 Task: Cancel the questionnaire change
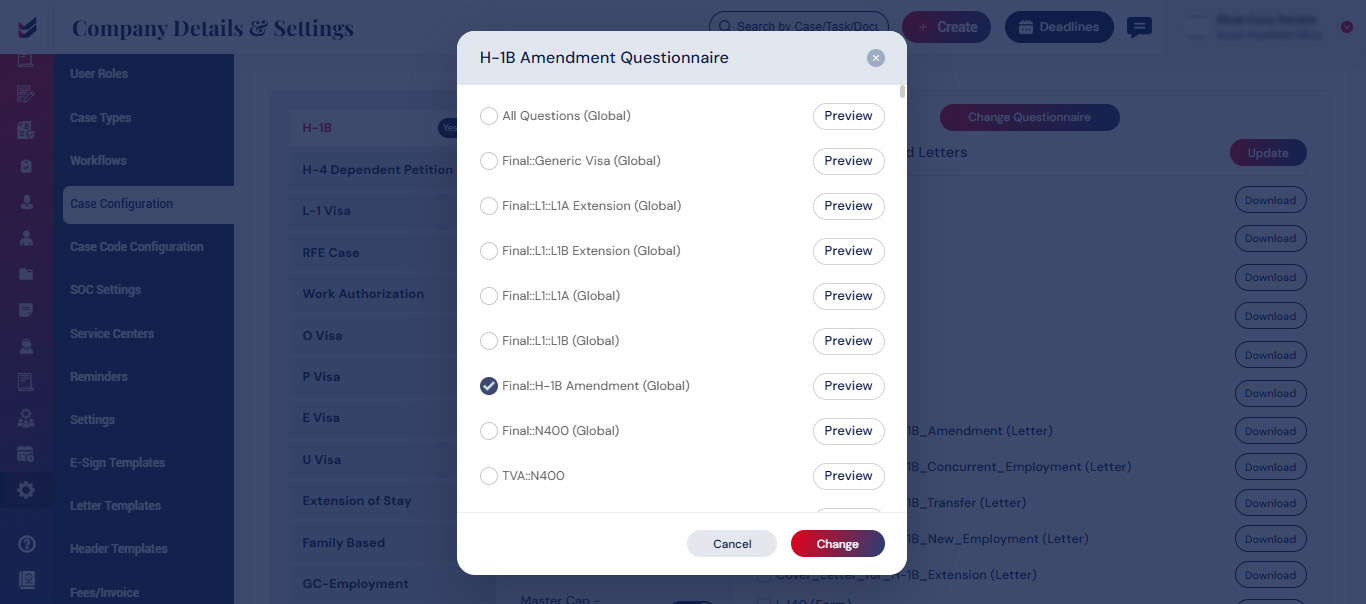(x=732, y=544)
